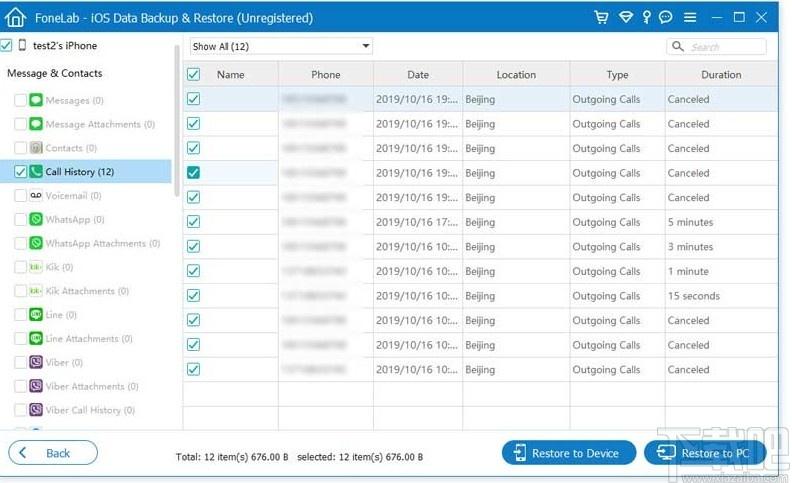Viewport: 792px width, 483px height.
Task: Click the WhatsApp icon
Action: point(36,219)
